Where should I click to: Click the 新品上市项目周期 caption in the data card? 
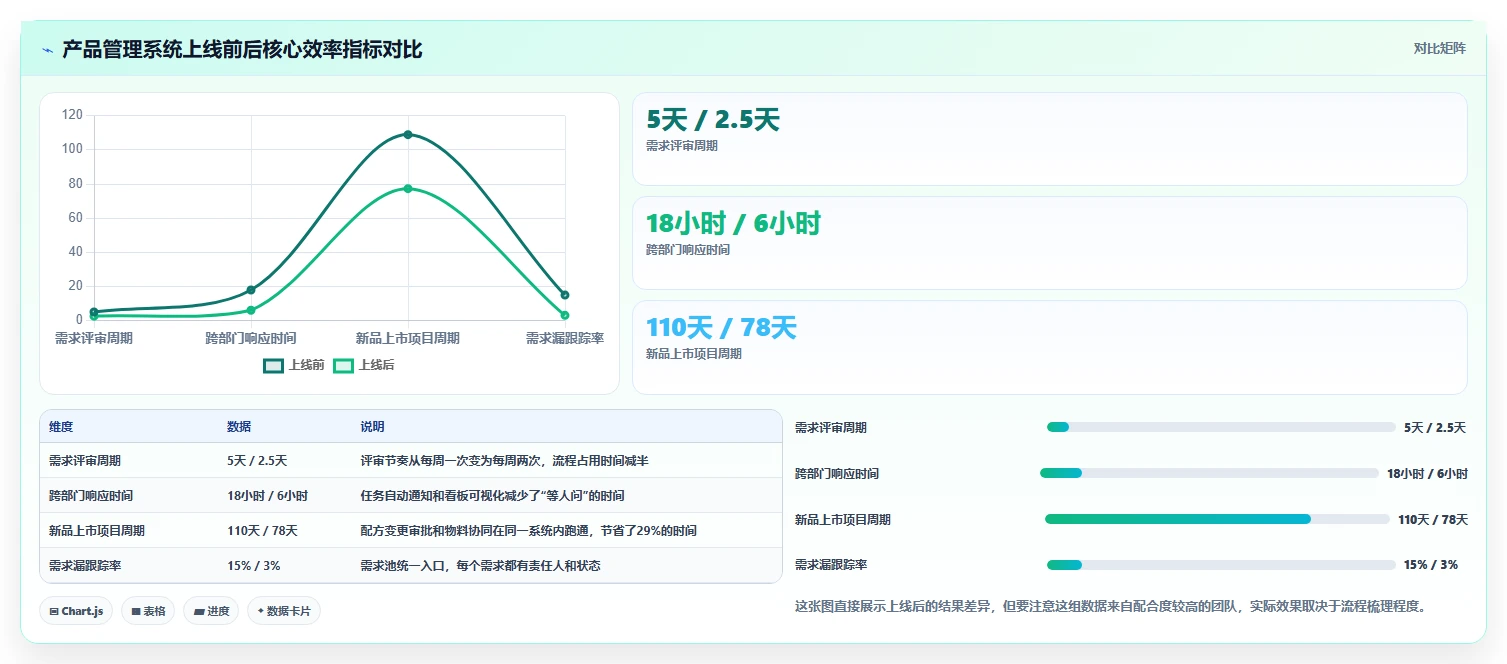point(694,354)
